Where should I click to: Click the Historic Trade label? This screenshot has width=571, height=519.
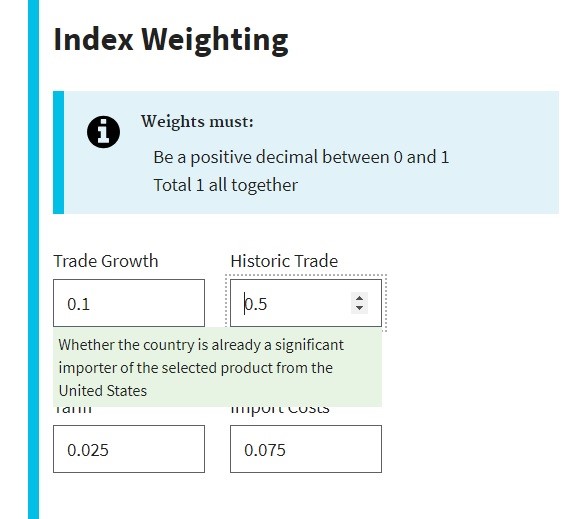click(x=284, y=261)
